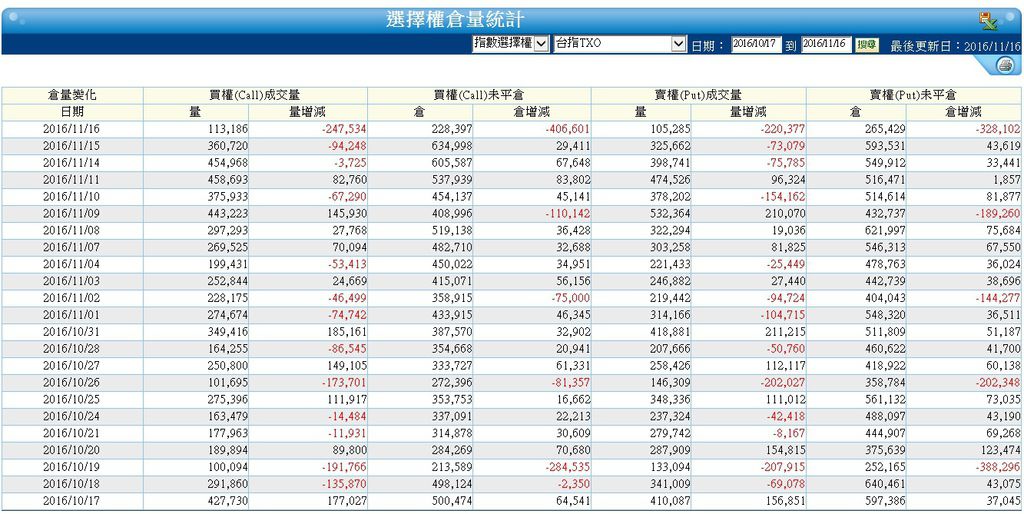Image resolution: width=1024 pixels, height=514 pixels.
Task: Click the red value -75,000
Action: point(571,298)
